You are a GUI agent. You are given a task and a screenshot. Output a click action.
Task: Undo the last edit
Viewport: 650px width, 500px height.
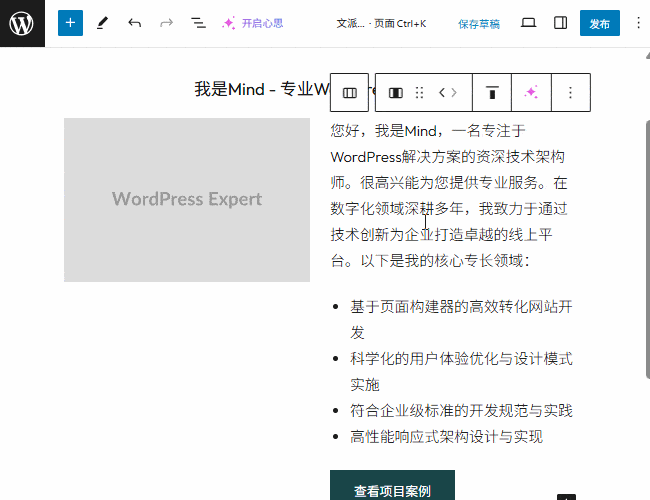(135, 23)
